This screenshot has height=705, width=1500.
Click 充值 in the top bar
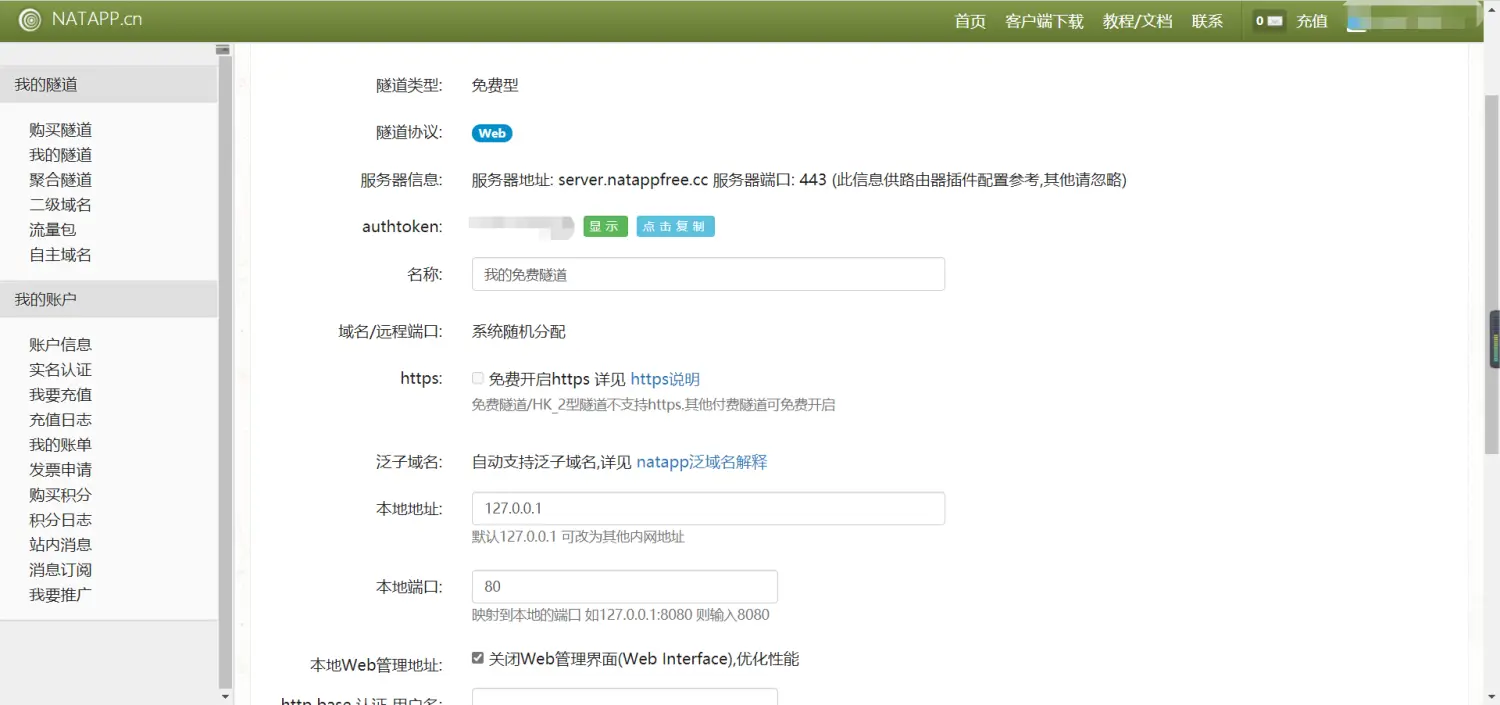click(x=1312, y=21)
